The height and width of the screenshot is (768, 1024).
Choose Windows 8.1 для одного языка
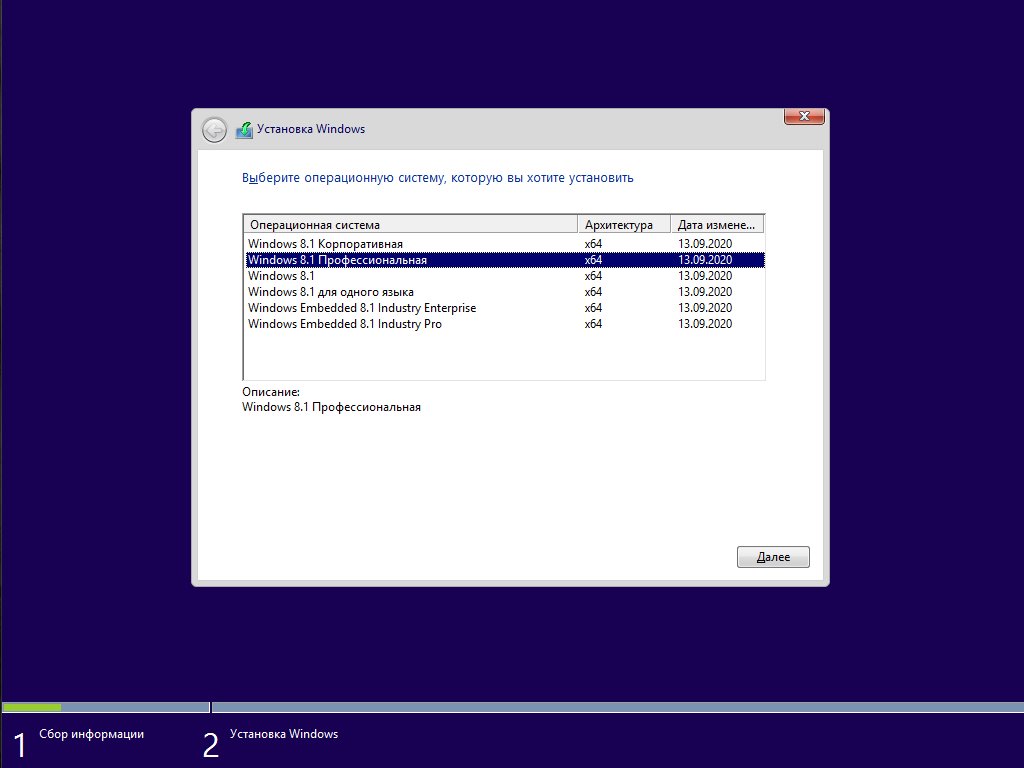[x=330, y=292]
